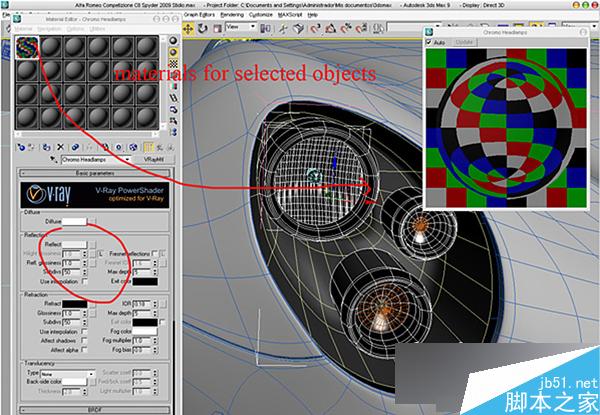
Task: Toggle the Angle Snap icon
Action: pos(331,29)
